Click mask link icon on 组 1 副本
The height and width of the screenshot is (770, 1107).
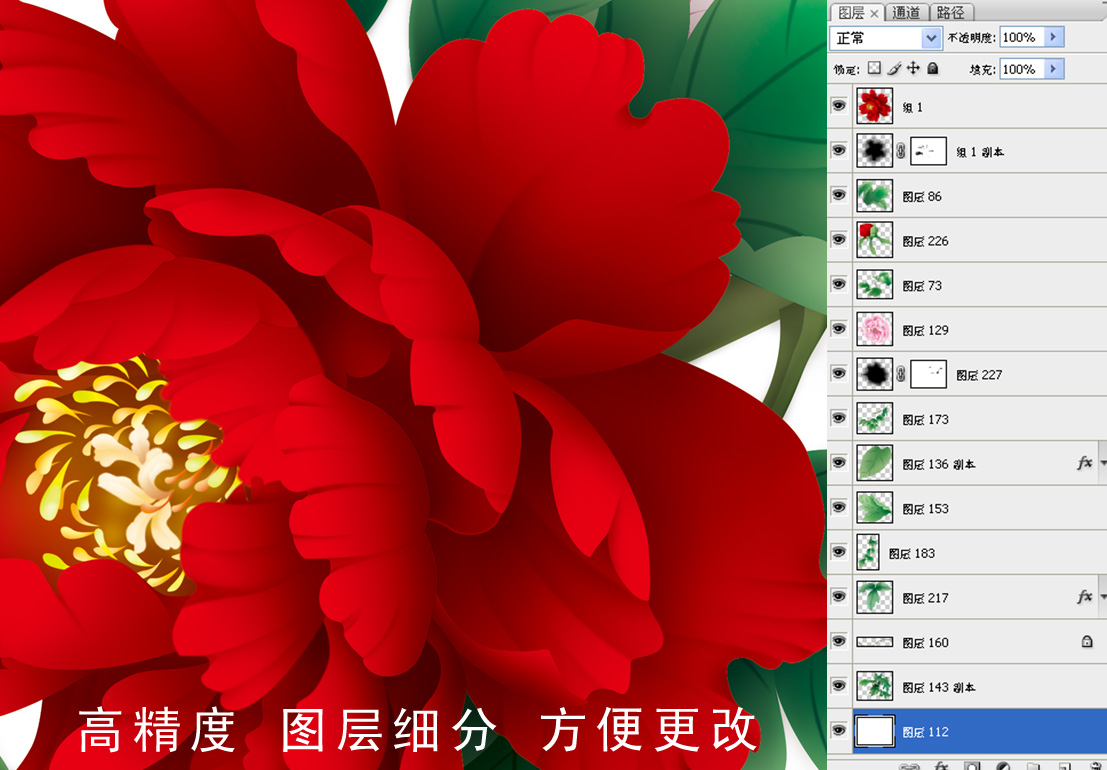pyautogui.click(x=901, y=151)
